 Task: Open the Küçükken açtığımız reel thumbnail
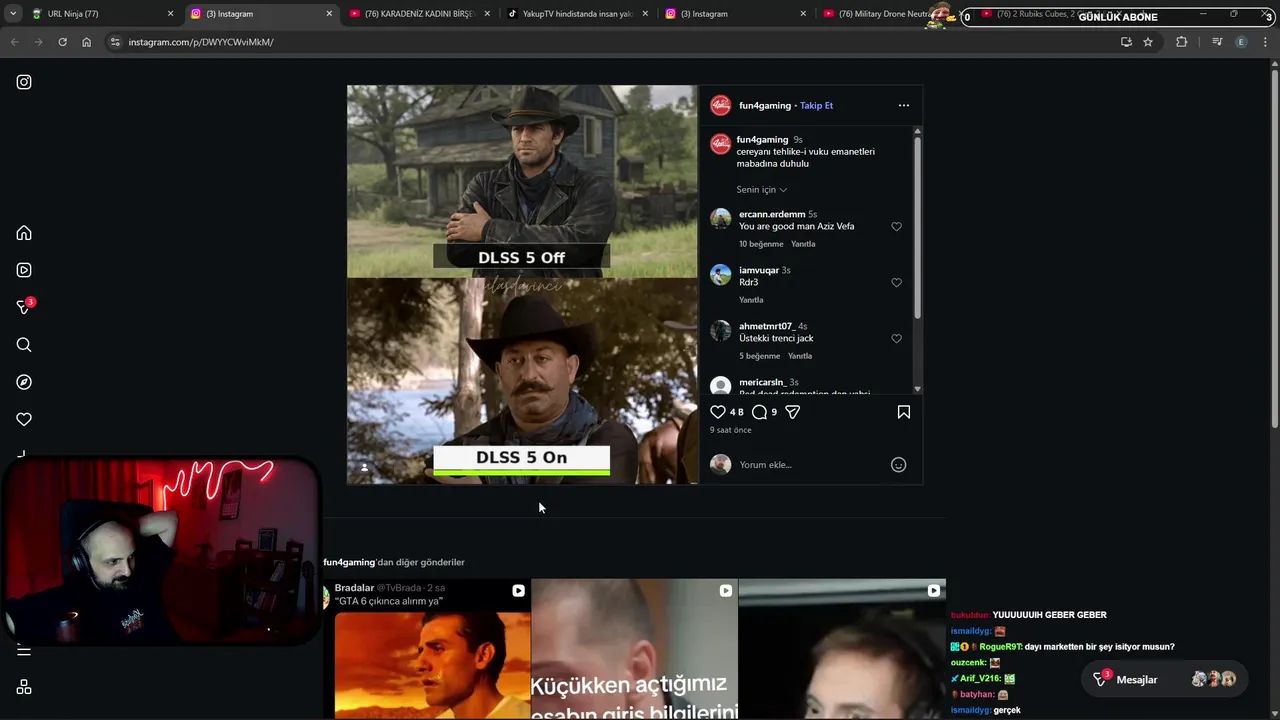point(634,649)
